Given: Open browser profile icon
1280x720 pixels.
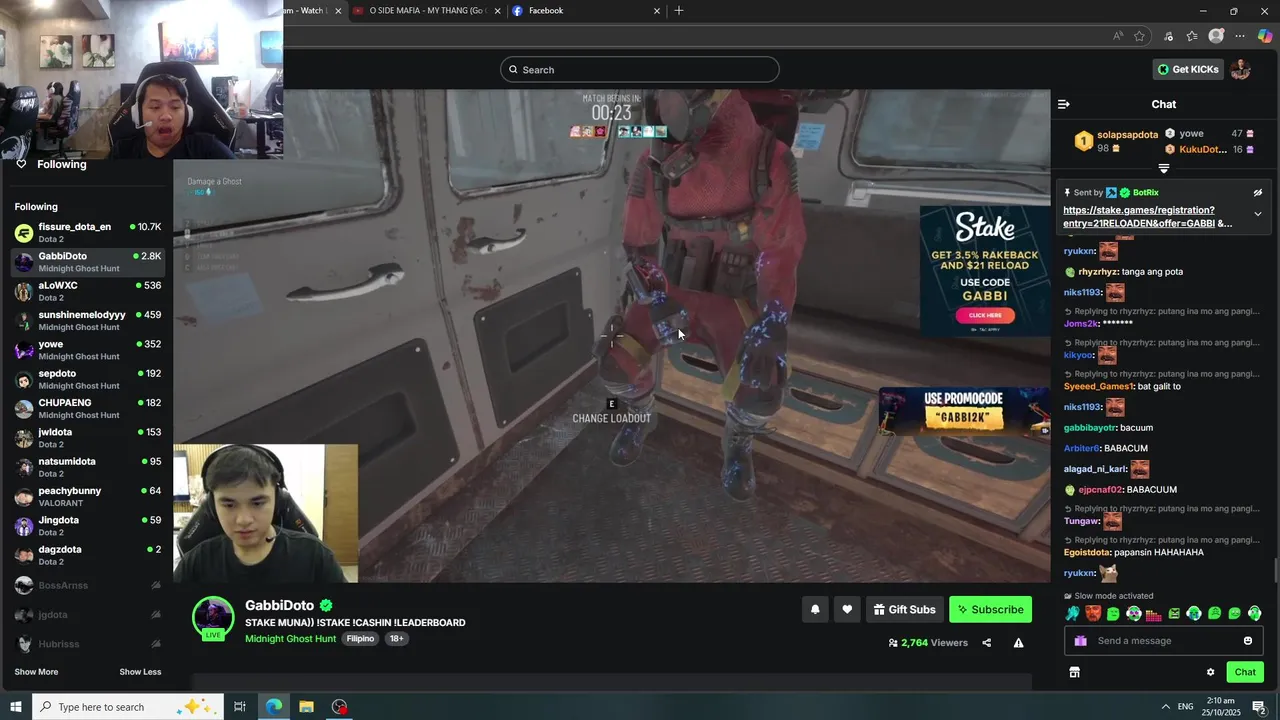Looking at the screenshot, I should [x=1216, y=36].
